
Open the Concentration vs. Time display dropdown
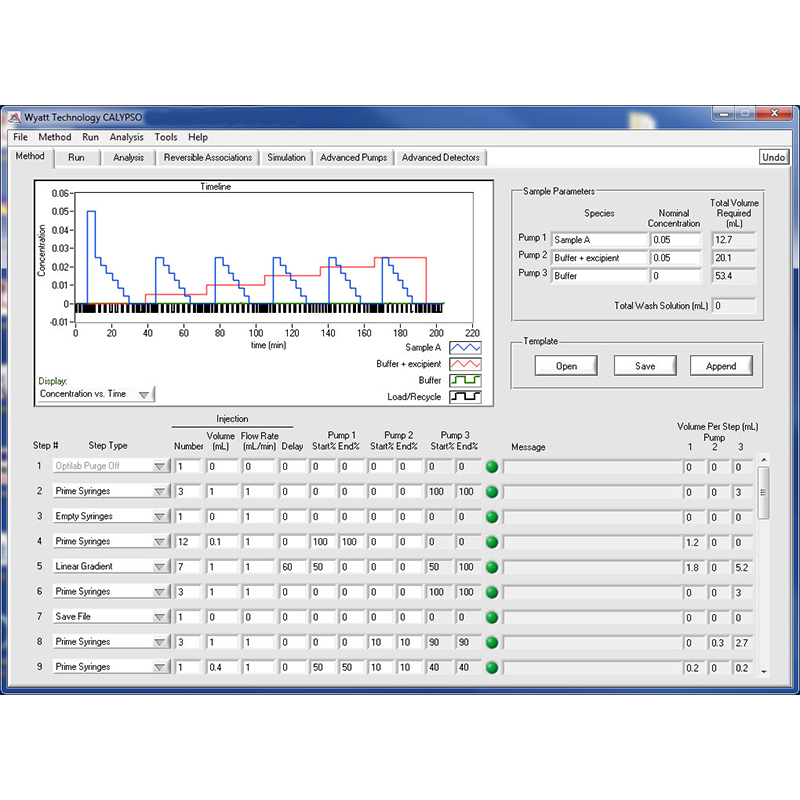coord(144,394)
